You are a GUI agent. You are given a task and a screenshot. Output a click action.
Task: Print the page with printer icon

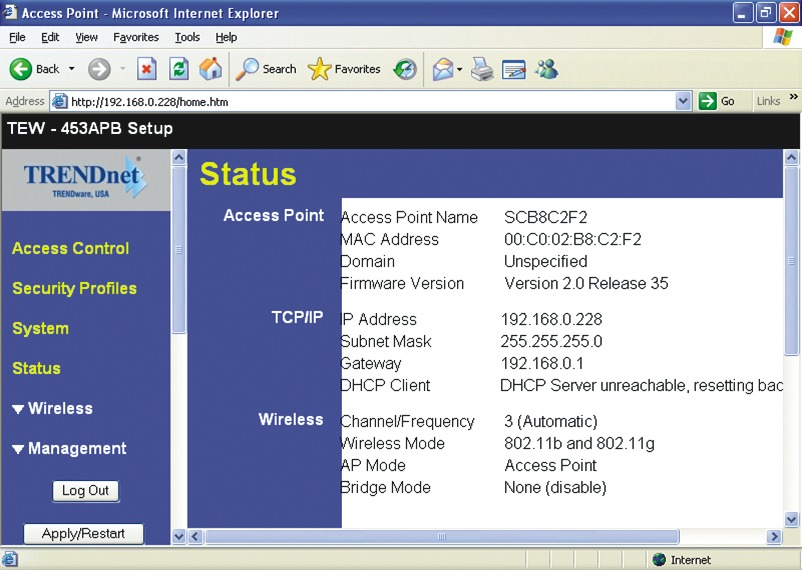482,69
